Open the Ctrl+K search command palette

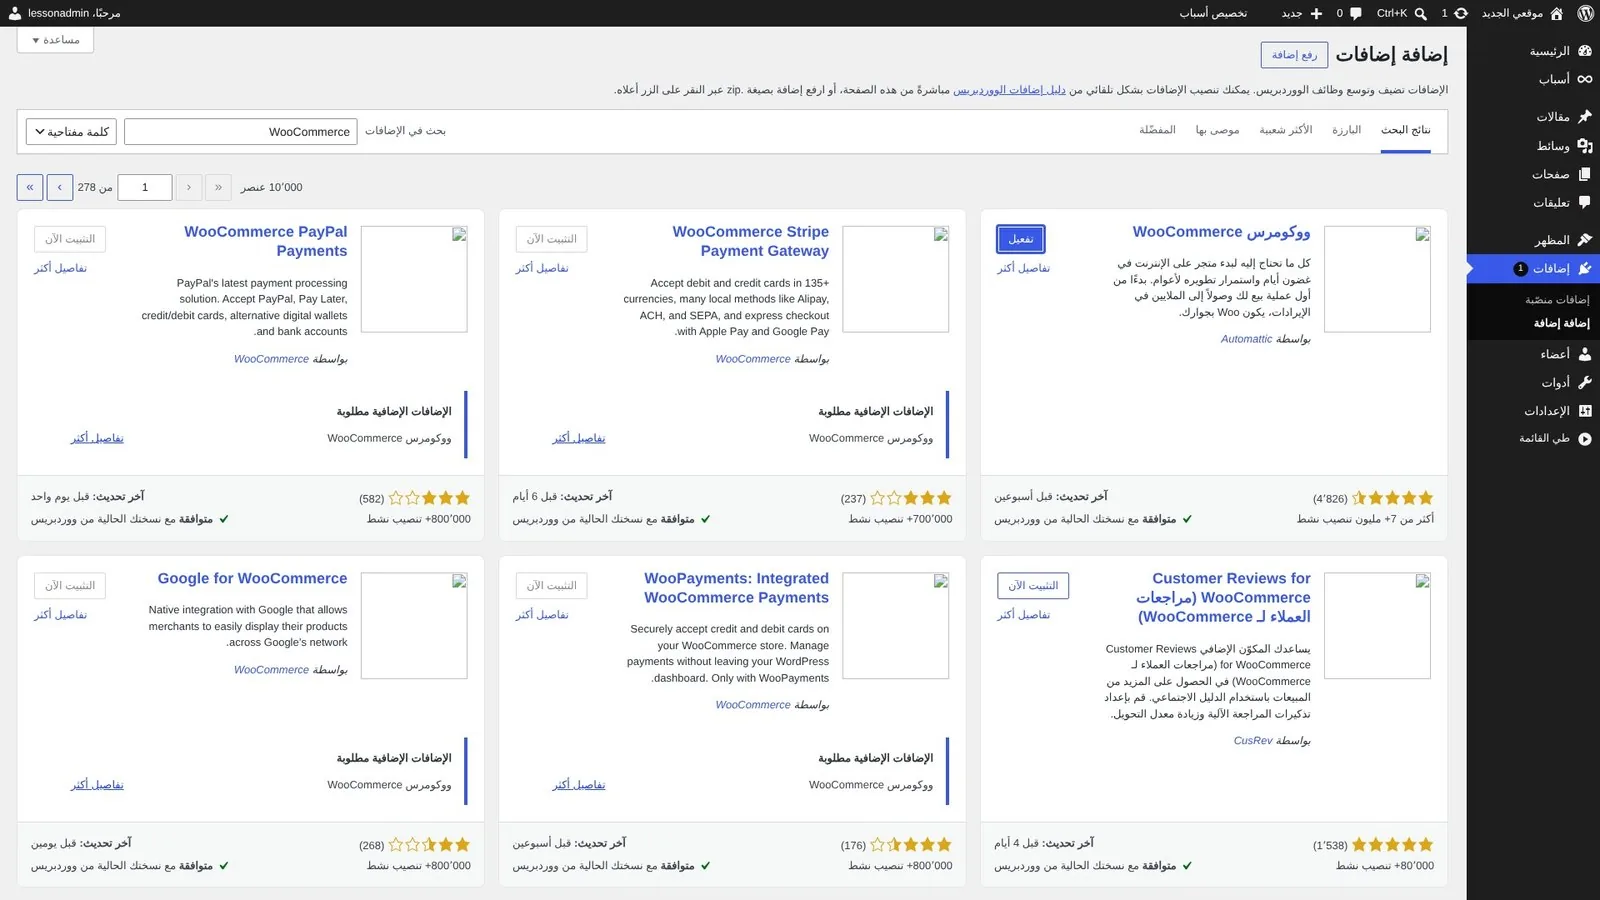coord(1401,13)
